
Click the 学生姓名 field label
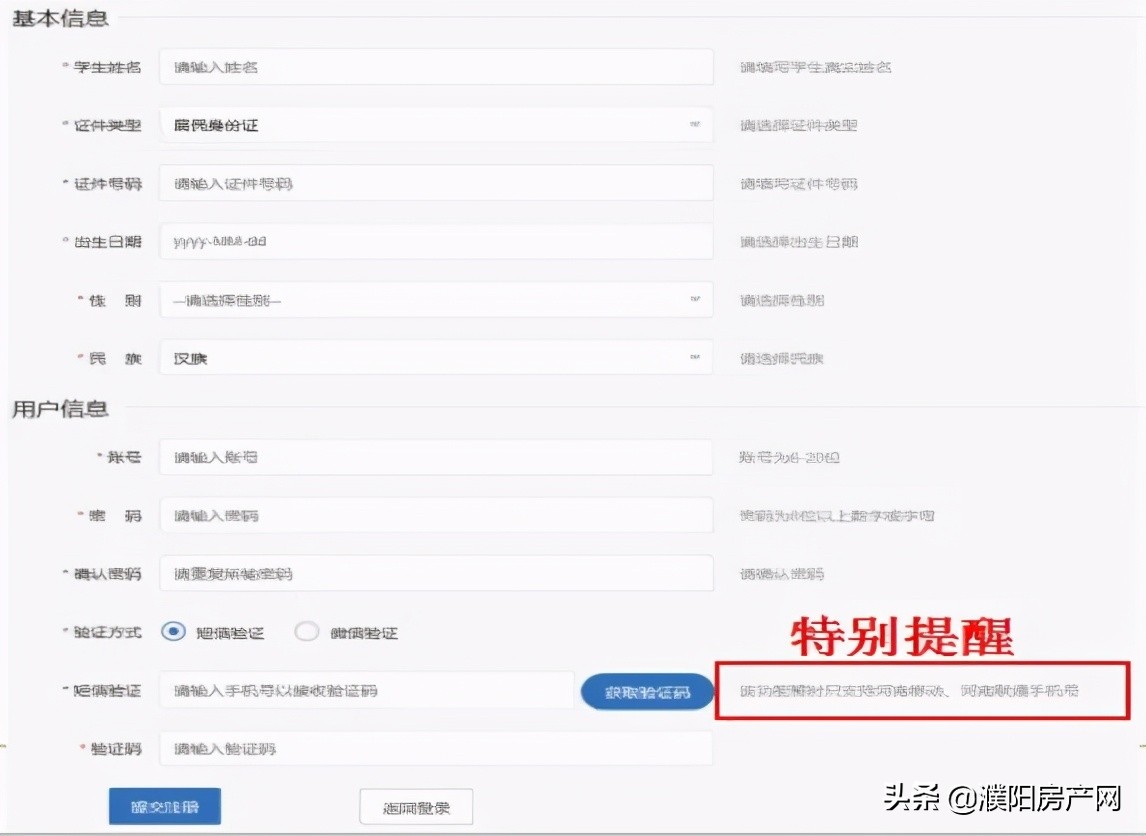click(107, 67)
